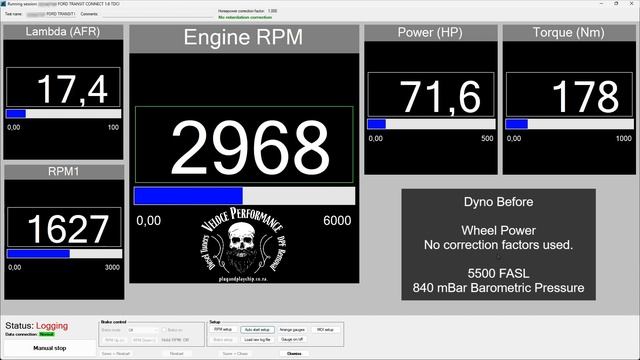Viewport: 640px width, 360px height.
Task: Click Arrange gauges button
Action: coord(292,329)
